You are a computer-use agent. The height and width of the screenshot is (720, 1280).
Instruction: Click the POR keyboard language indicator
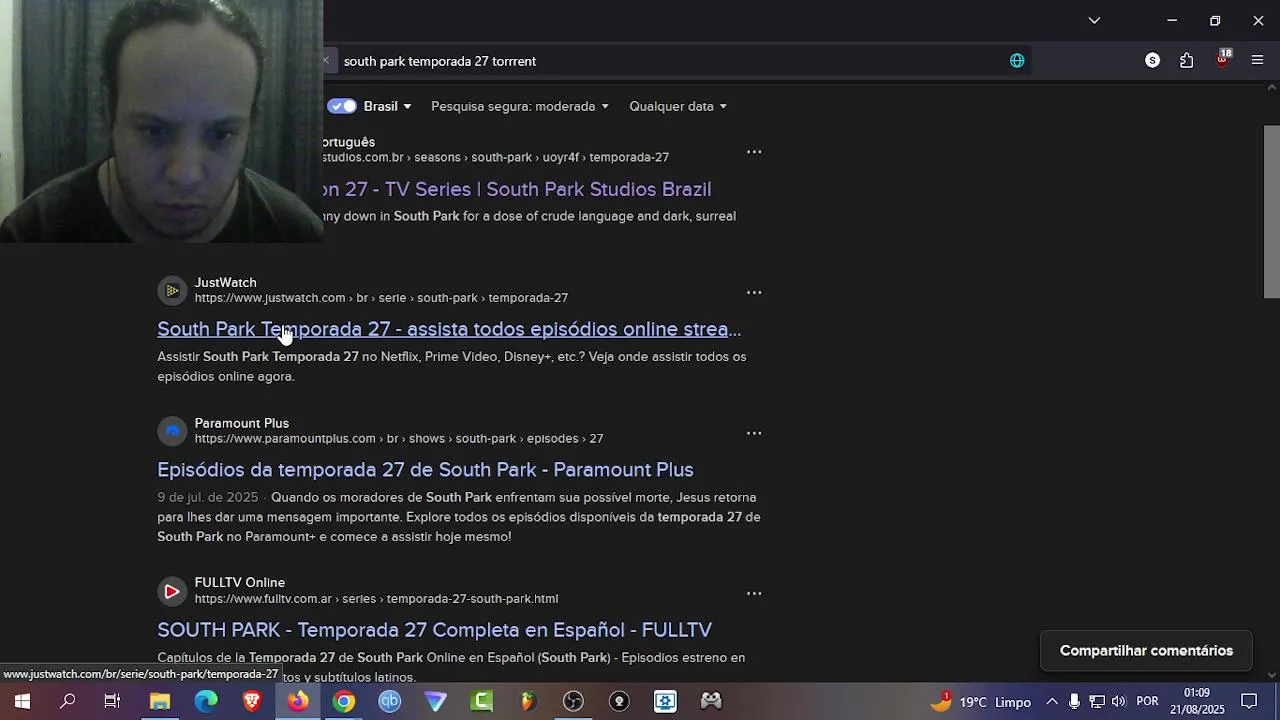(1147, 702)
